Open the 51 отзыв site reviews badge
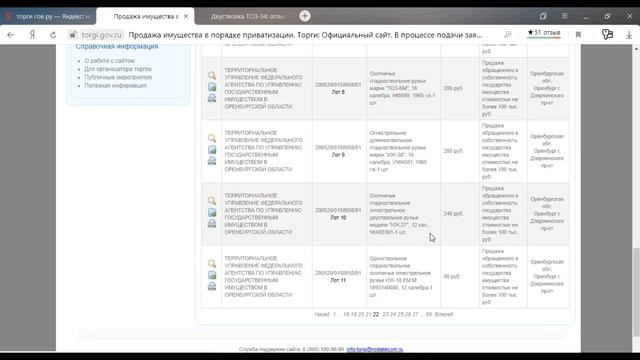 pyautogui.click(x=544, y=33)
